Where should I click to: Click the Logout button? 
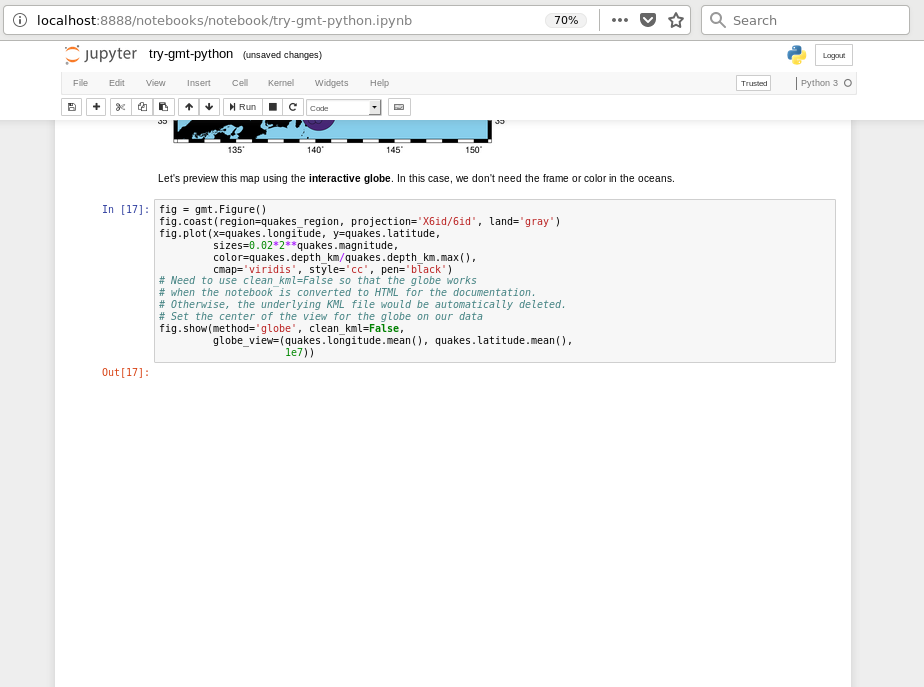(833, 55)
